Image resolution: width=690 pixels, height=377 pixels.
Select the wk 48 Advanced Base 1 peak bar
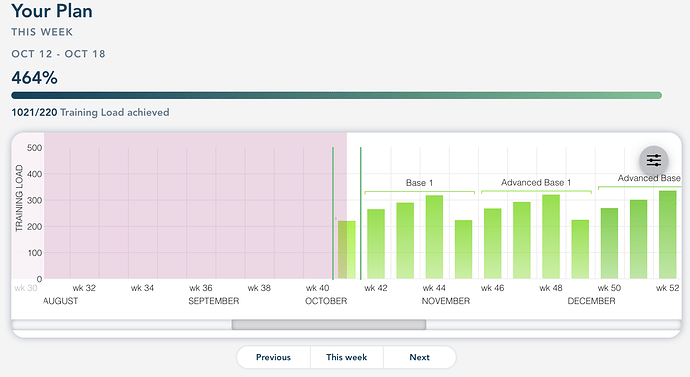(x=551, y=237)
